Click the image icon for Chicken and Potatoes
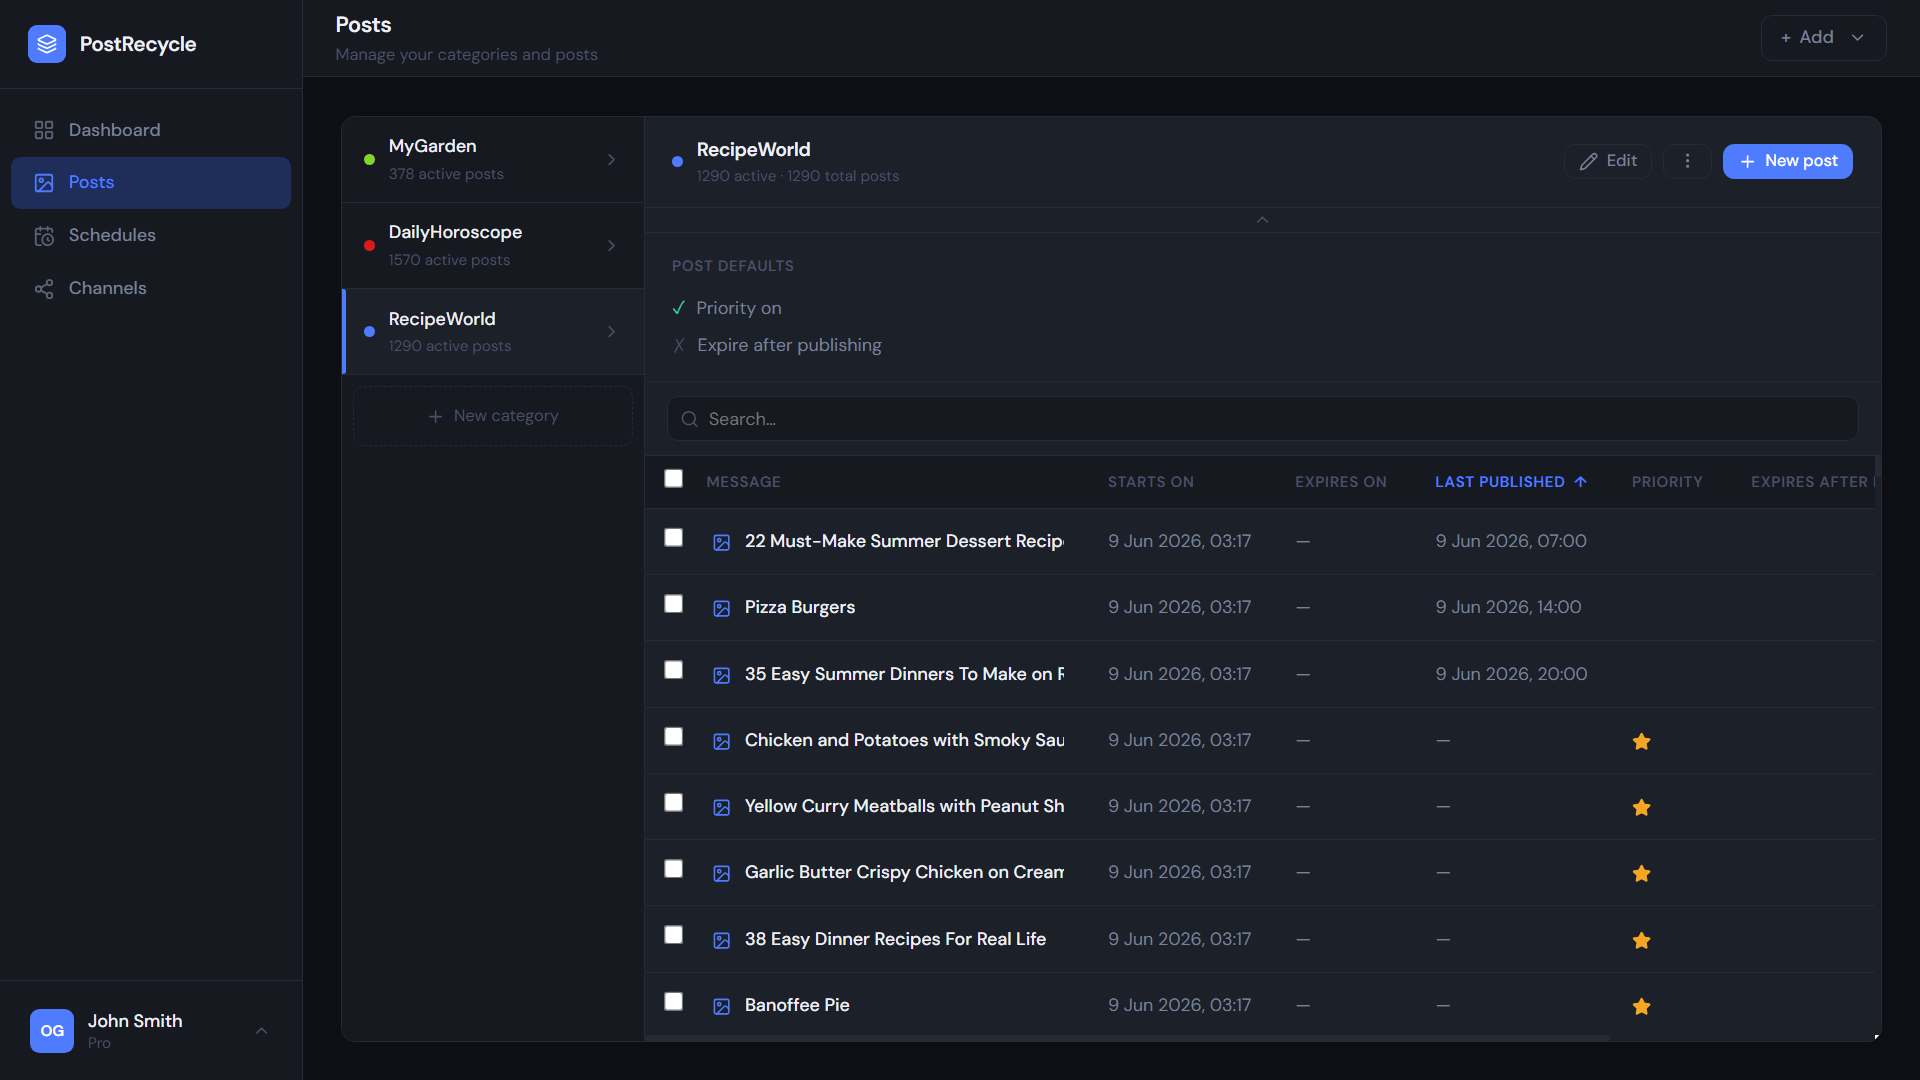 click(x=721, y=741)
